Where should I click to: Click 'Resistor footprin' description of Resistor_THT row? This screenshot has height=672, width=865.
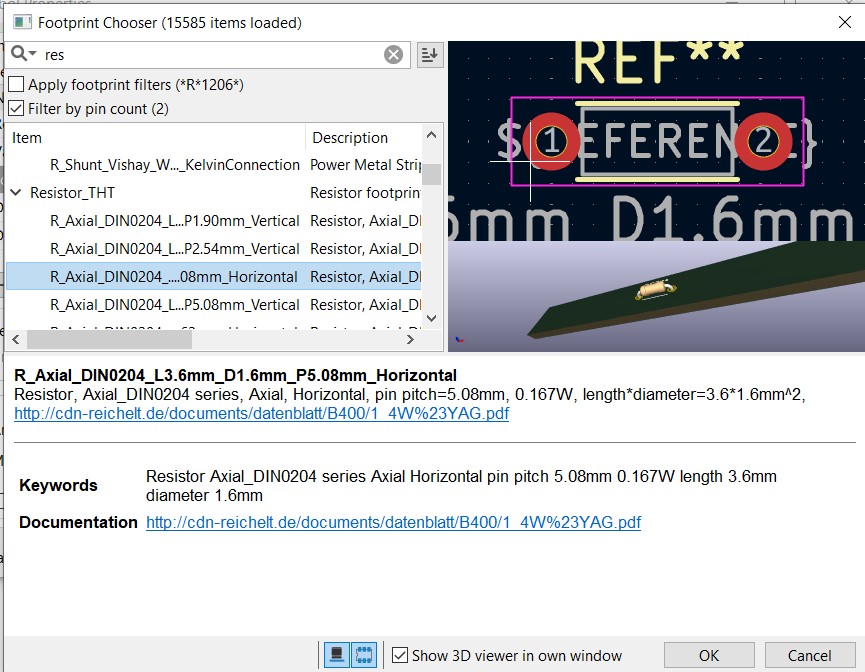365,193
